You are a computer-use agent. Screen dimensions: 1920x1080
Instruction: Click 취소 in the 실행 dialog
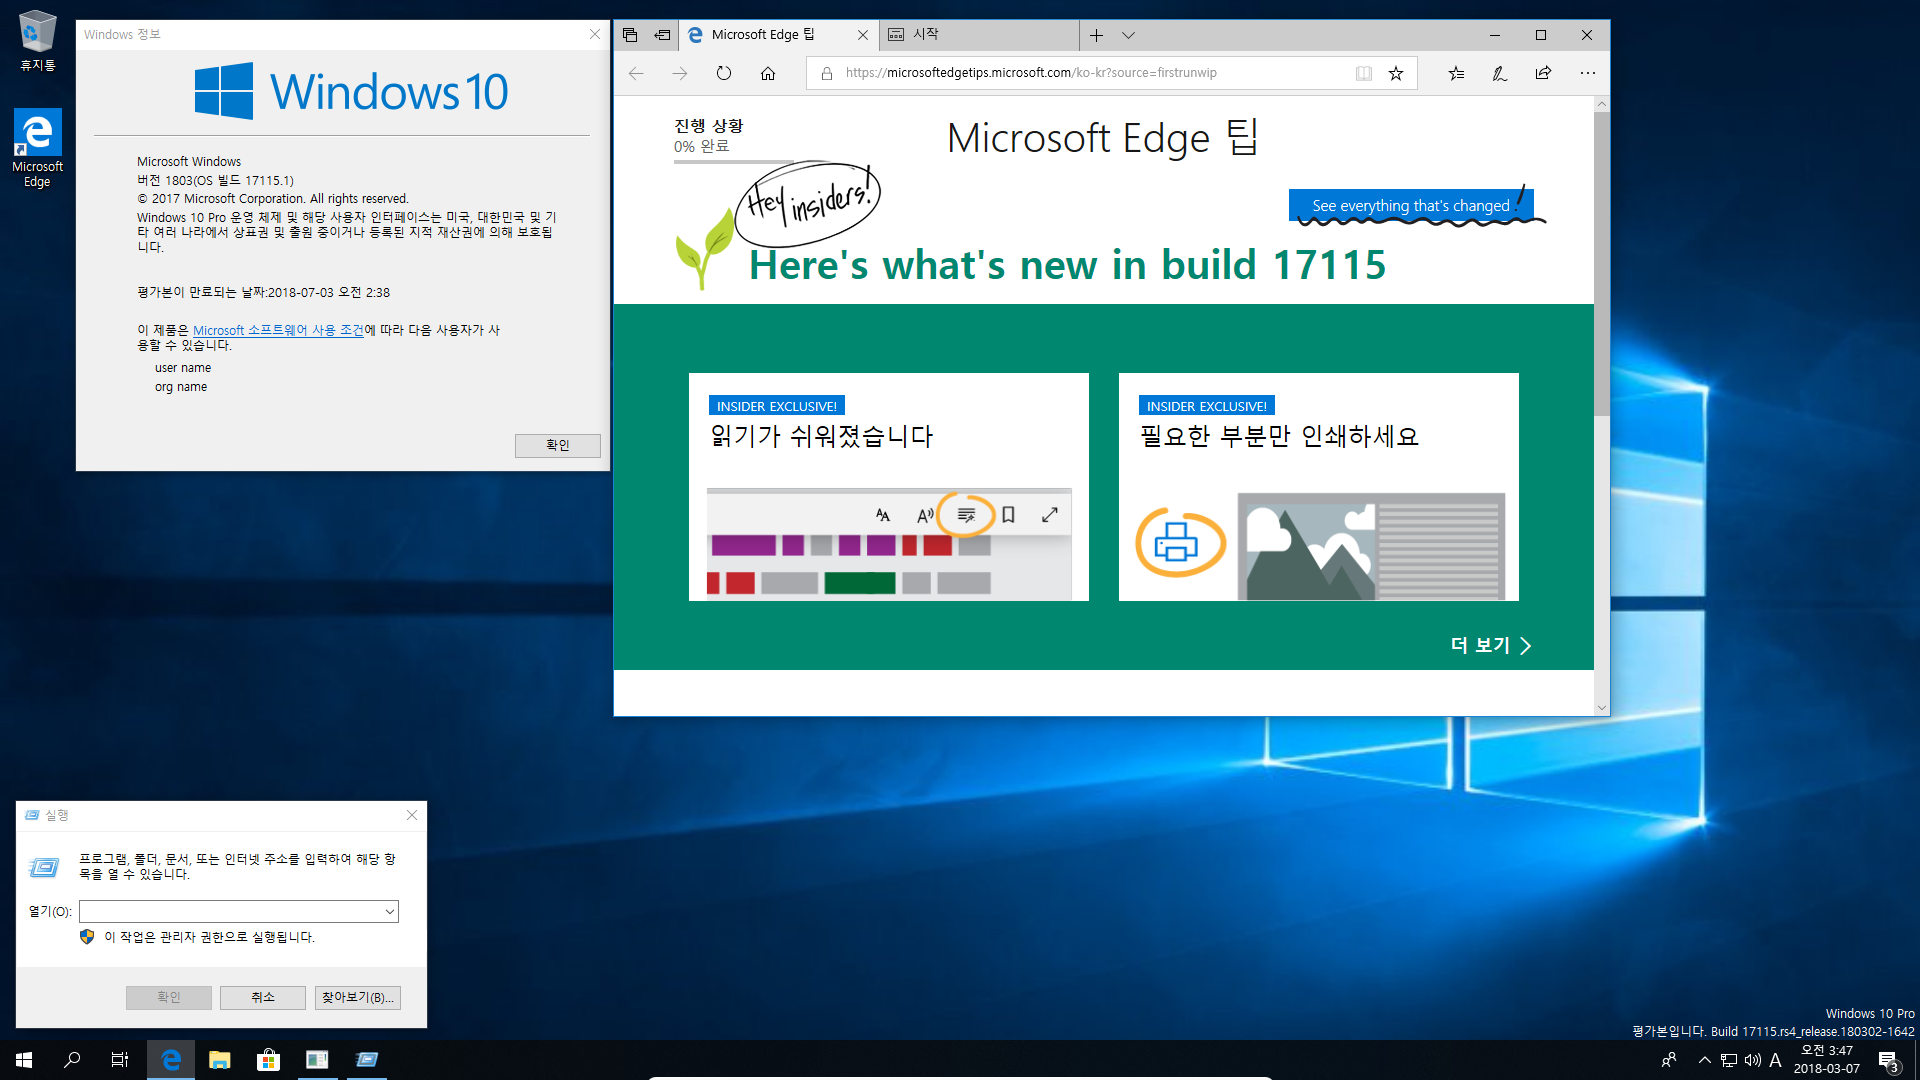coord(263,997)
